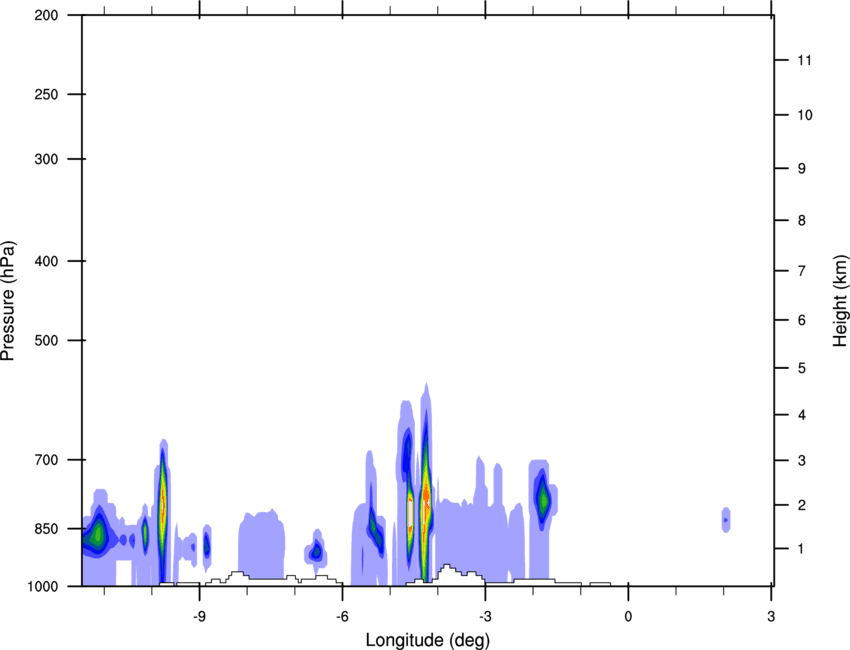Click the small isolated blob near longitude 2
The width and height of the screenshot is (850, 650).
click(x=726, y=520)
